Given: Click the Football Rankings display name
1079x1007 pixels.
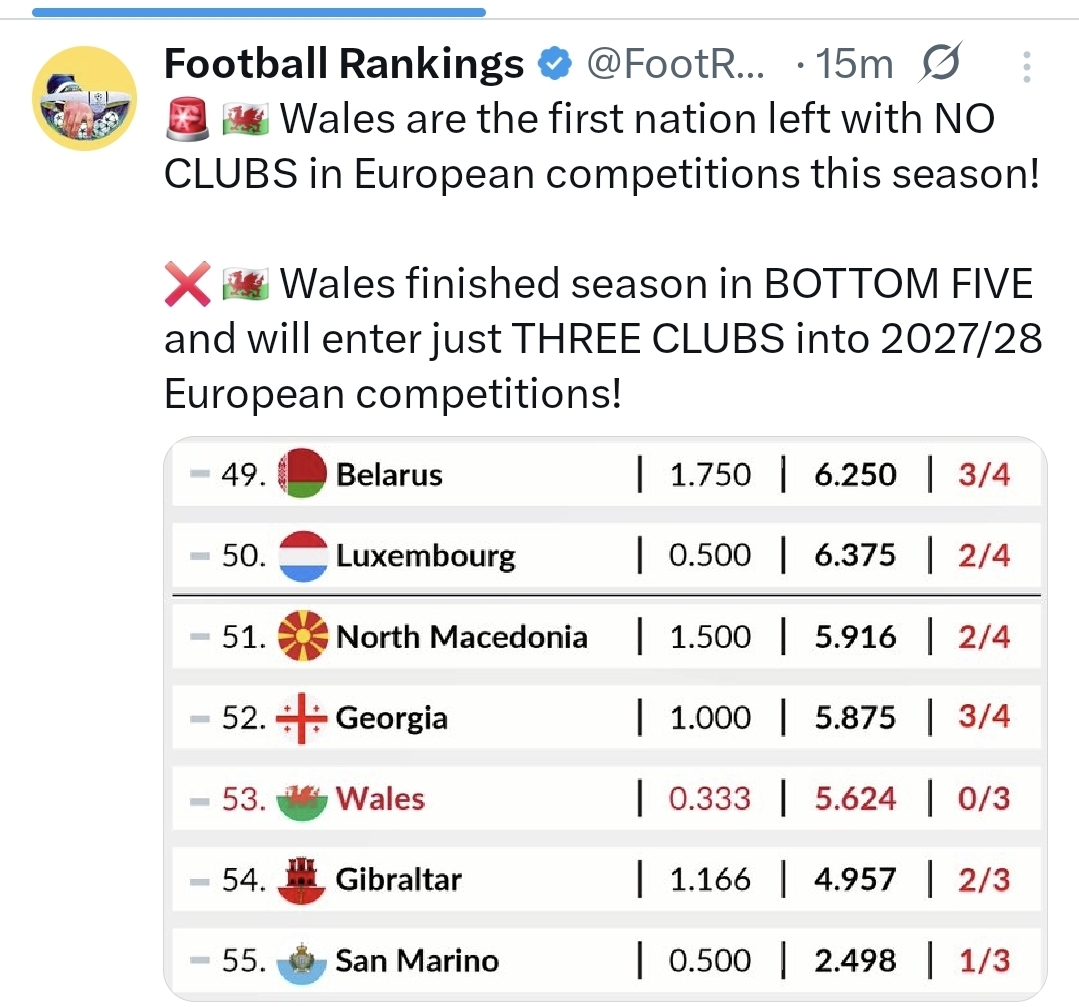Looking at the screenshot, I should 344,65.
